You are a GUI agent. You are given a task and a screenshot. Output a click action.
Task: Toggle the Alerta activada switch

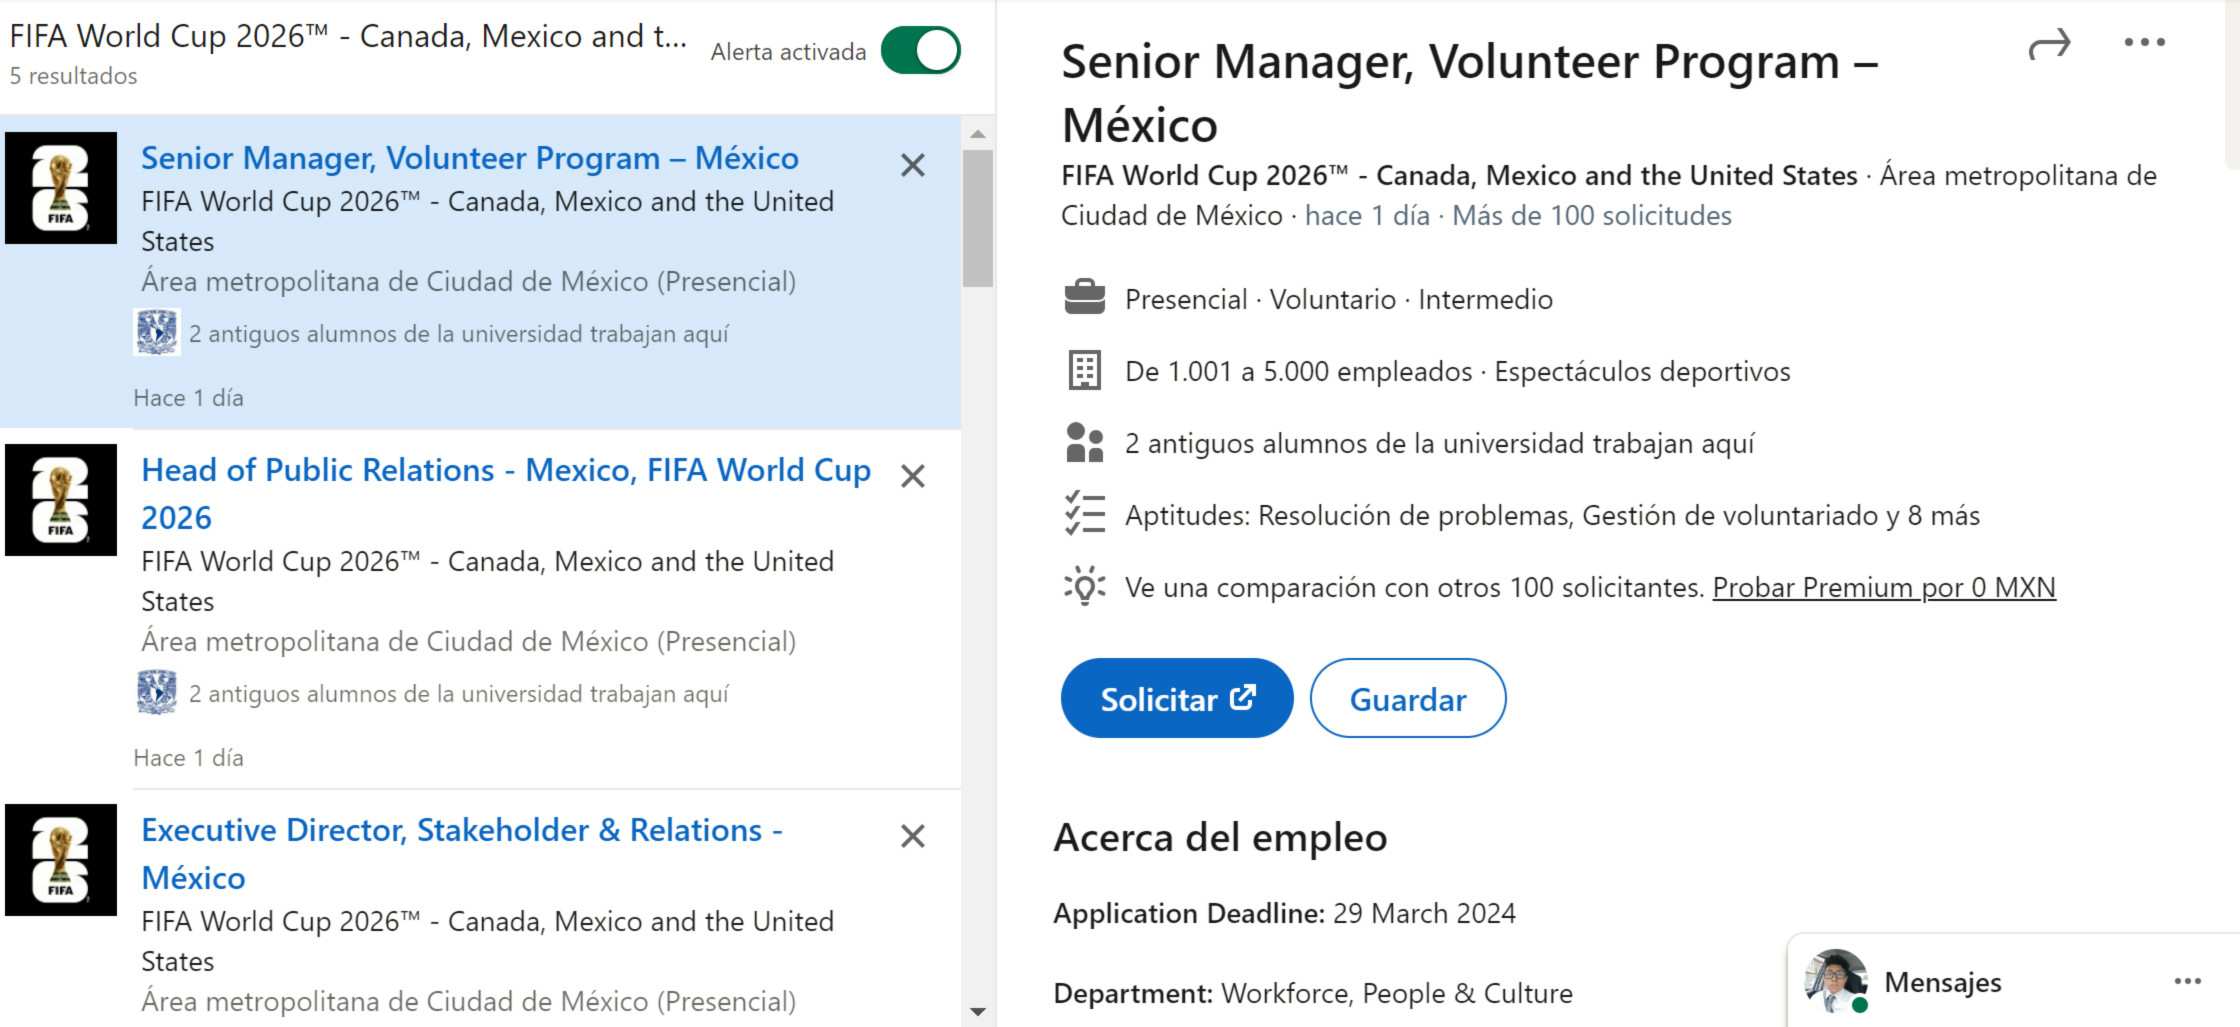(920, 51)
